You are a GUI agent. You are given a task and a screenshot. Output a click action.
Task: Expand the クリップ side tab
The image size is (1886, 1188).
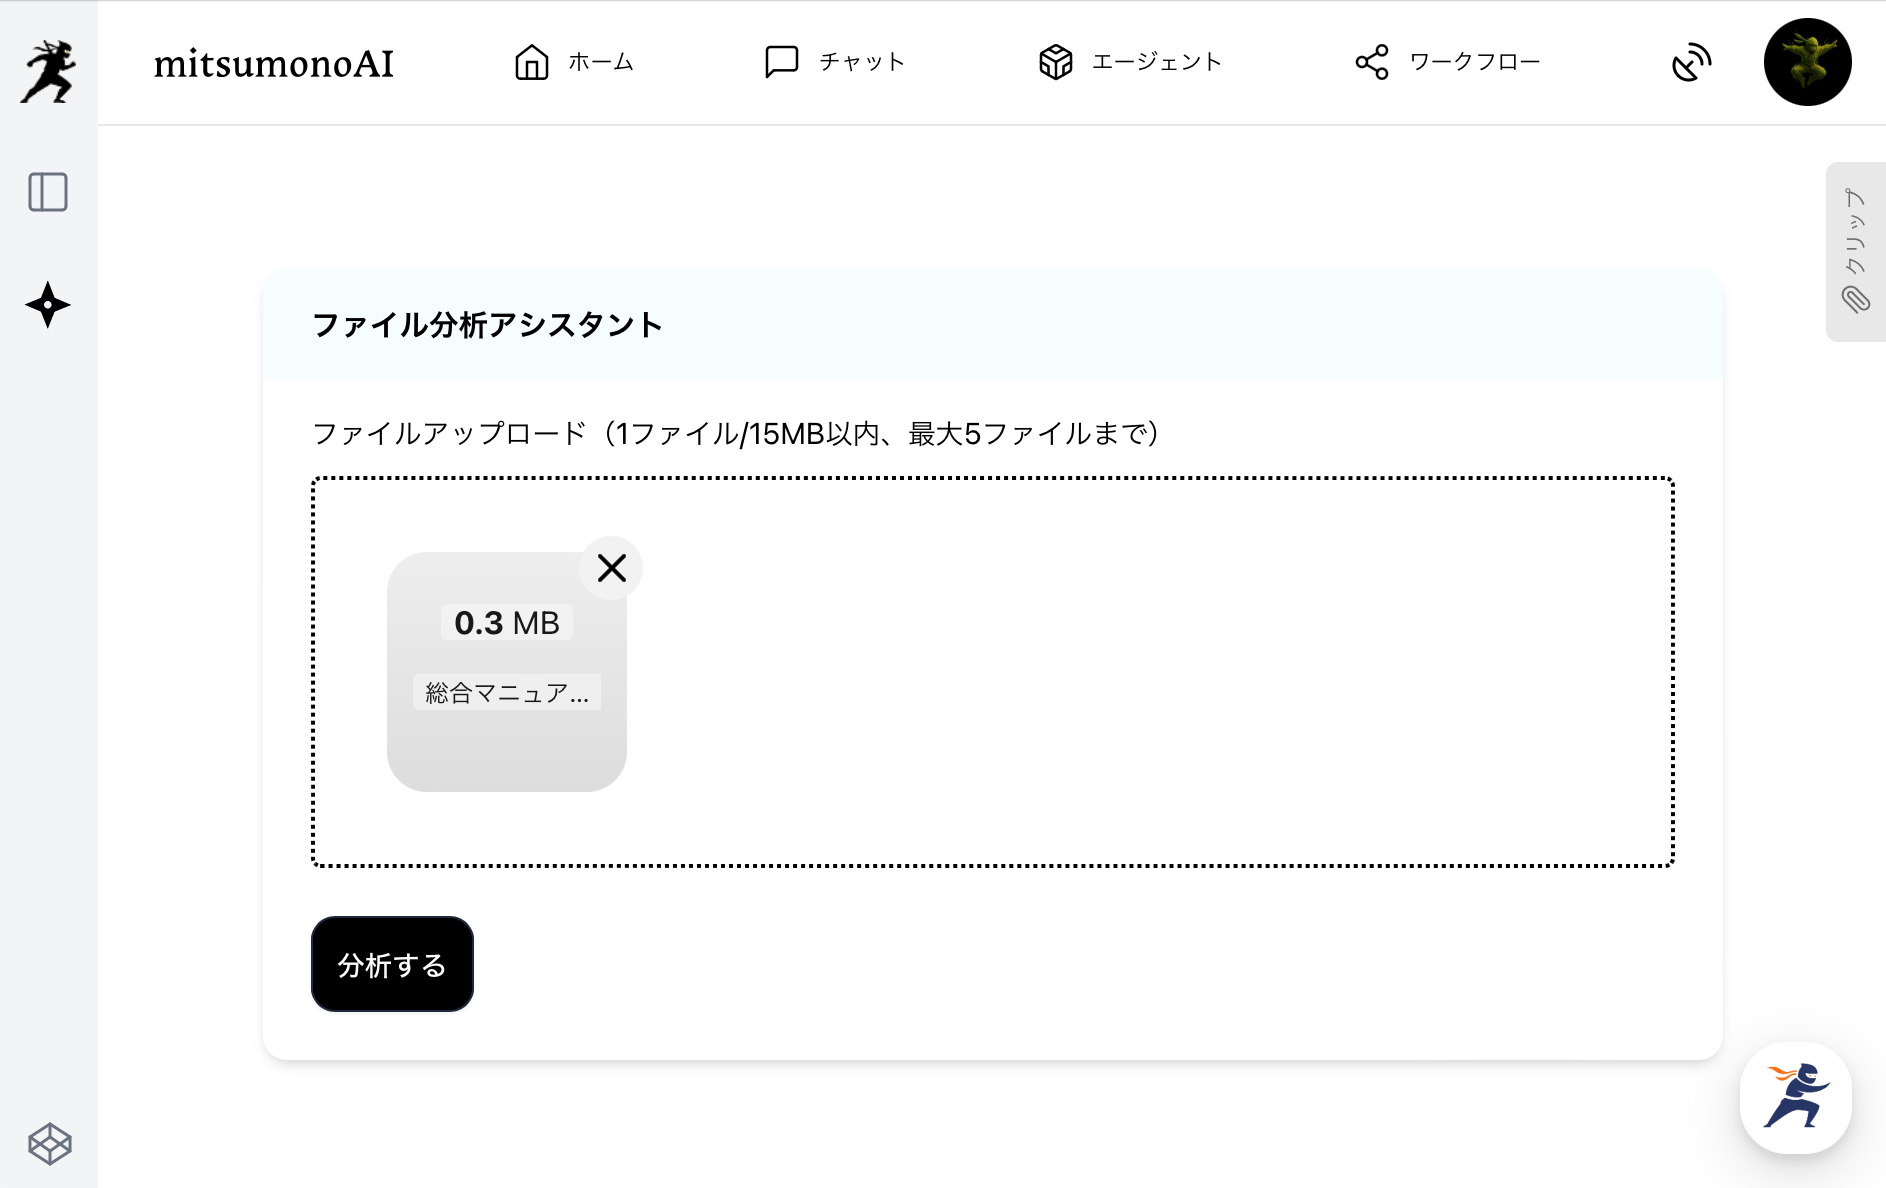[x=1856, y=251]
